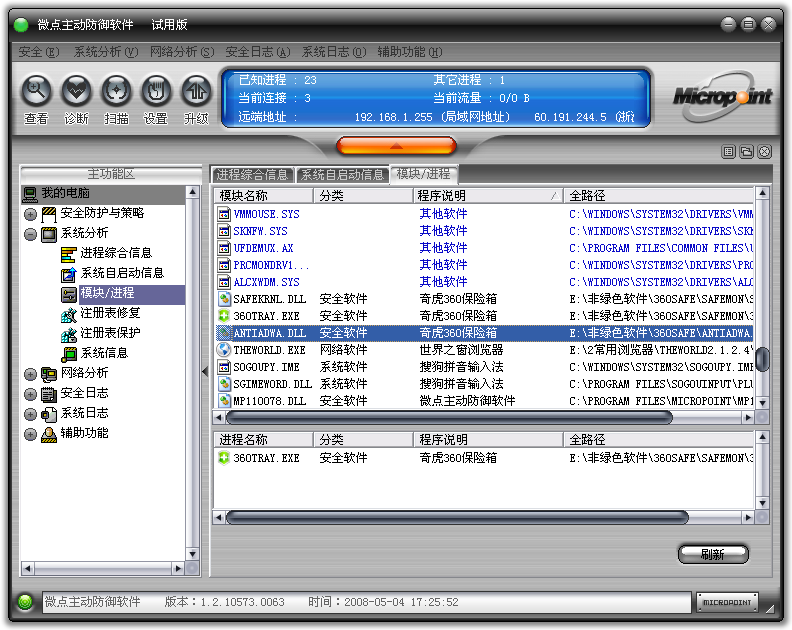Click the PRCMONDRV1 driver file icon
Screen dimensions: 792x630
pyautogui.click(x=224, y=265)
